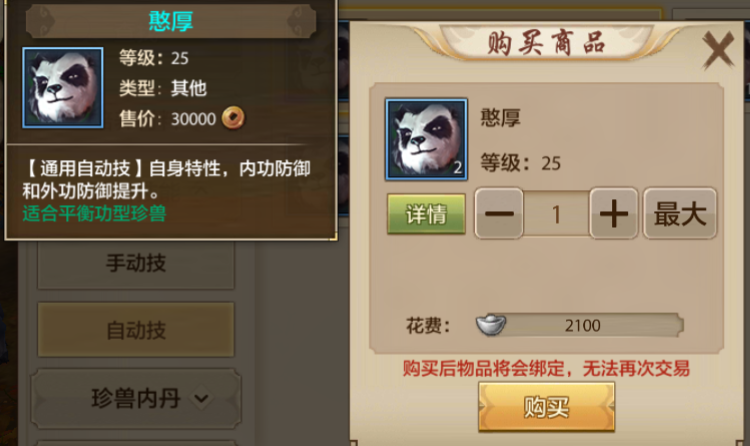Click the panda icon in tooltip panel
Viewport: 750px width, 446px height.
click(63, 88)
